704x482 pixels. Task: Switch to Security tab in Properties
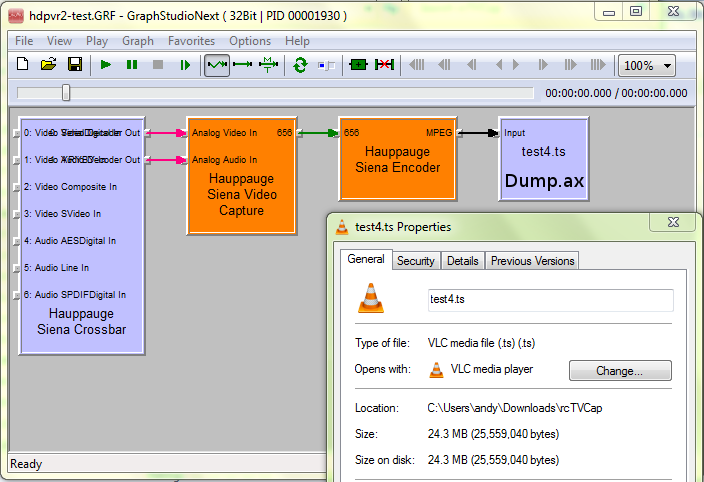coord(416,261)
